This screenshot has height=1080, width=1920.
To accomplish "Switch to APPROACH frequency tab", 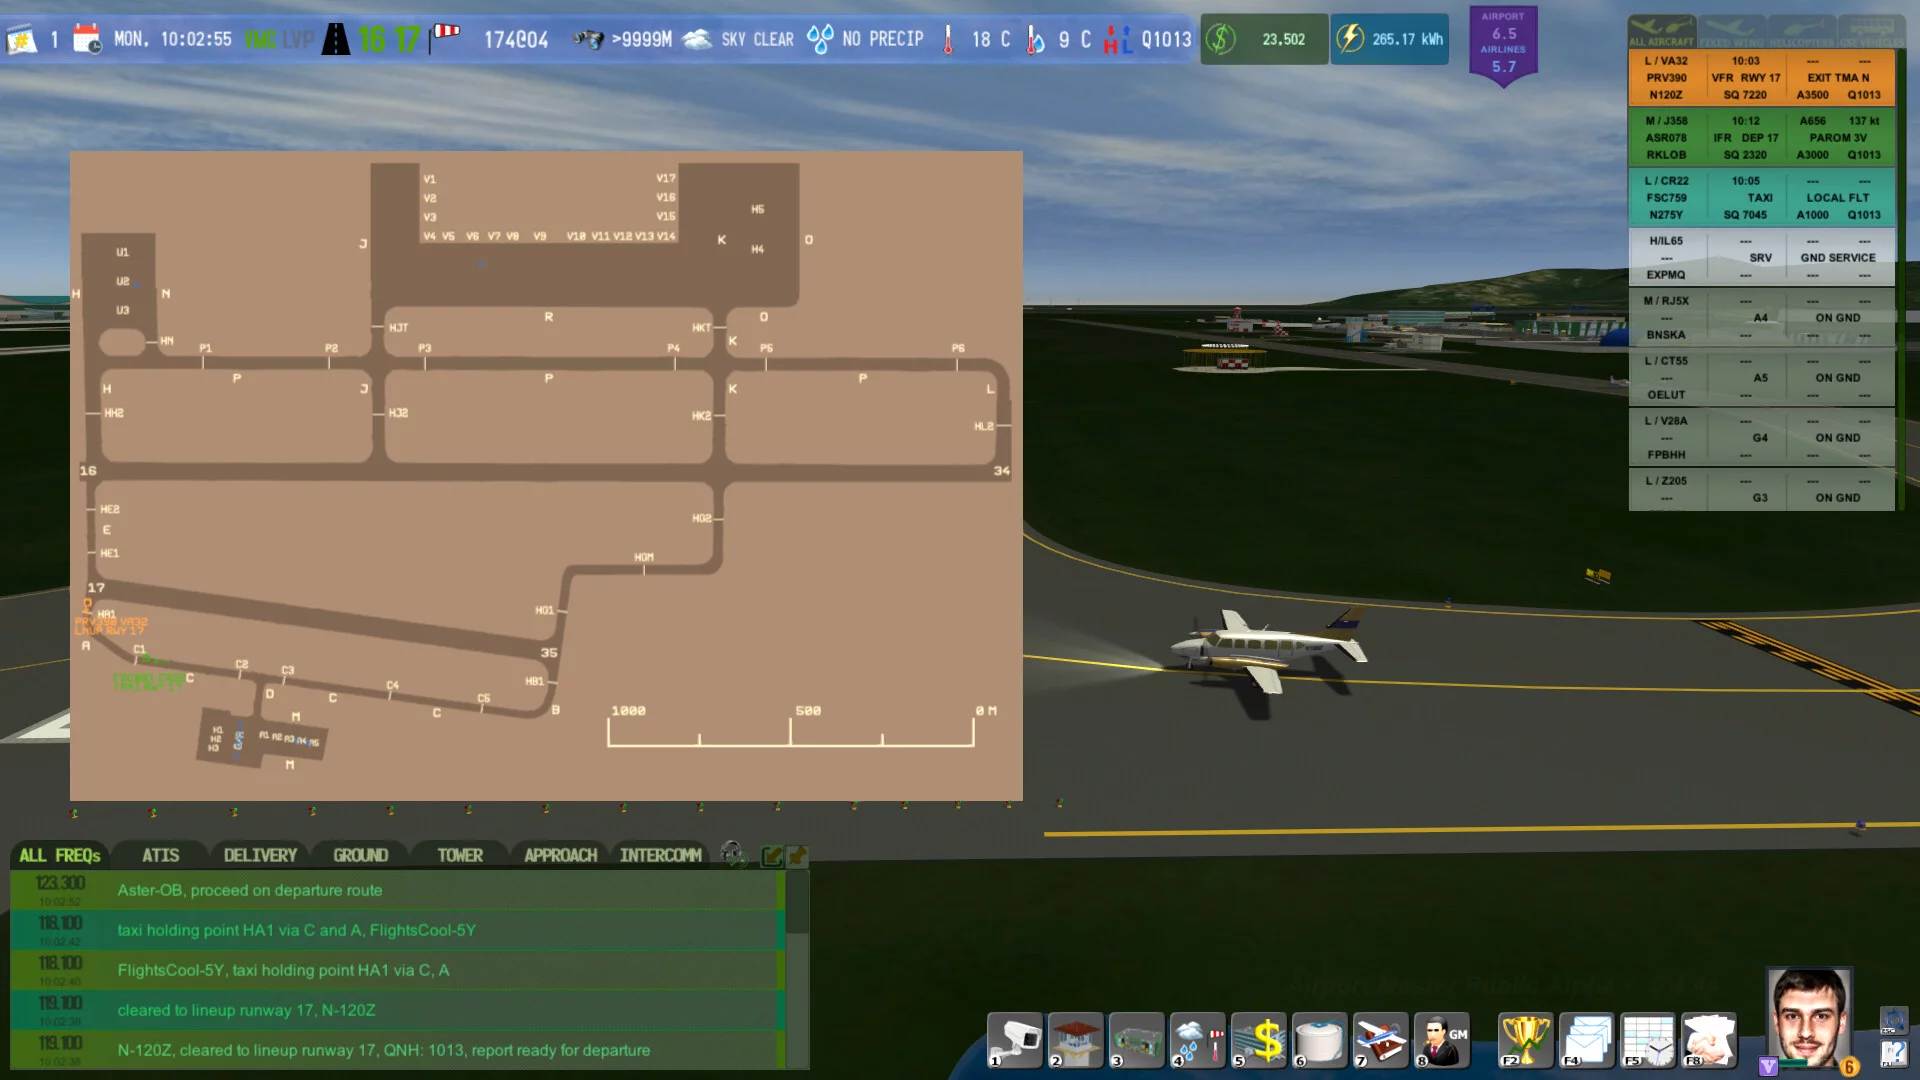I will 560,855.
